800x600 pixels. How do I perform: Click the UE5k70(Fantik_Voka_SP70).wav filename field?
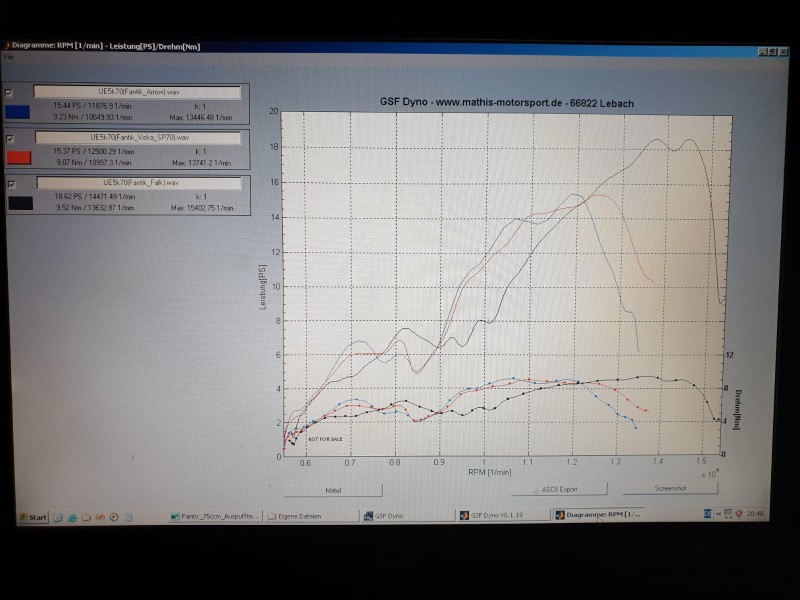137,137
